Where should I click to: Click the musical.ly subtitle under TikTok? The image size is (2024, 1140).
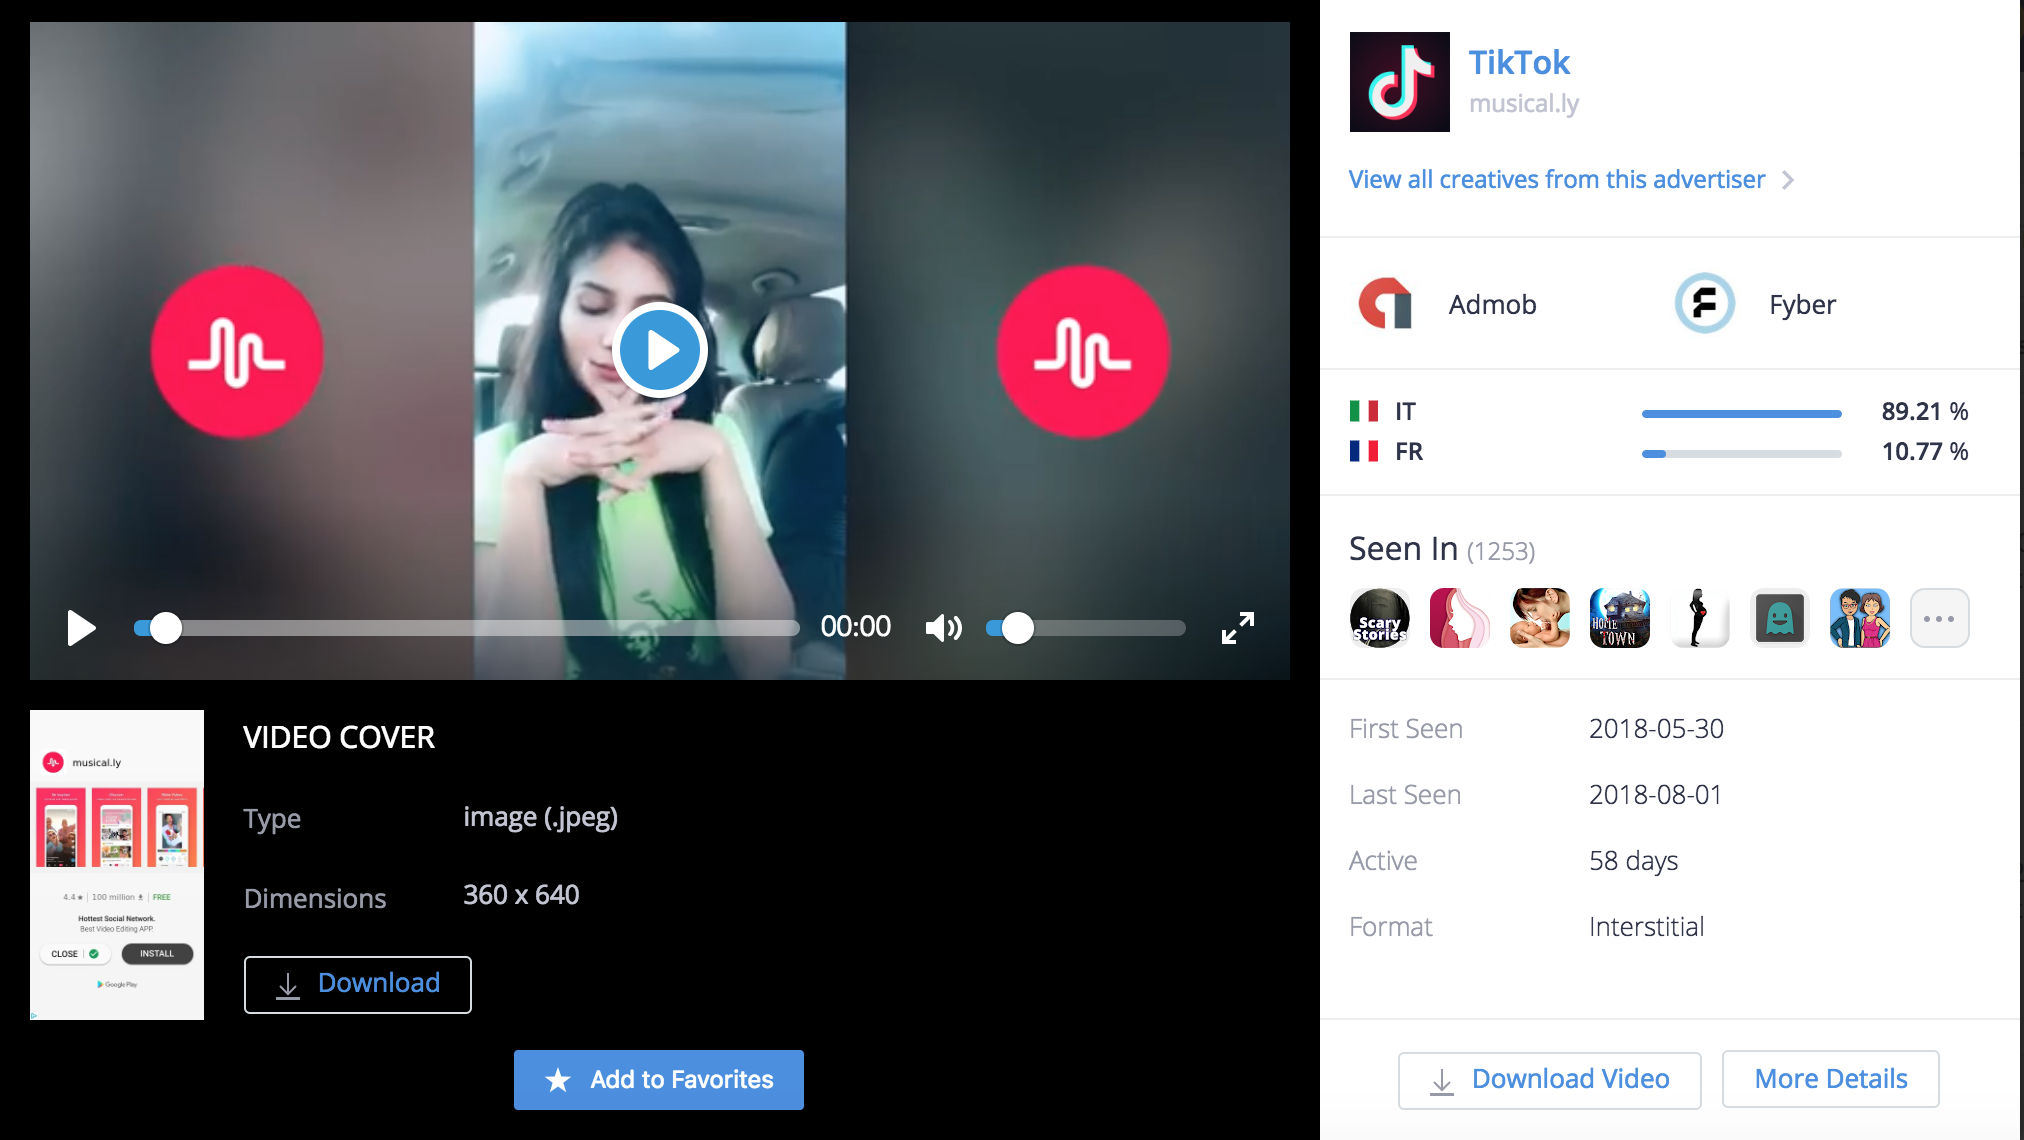point(1524,104)
